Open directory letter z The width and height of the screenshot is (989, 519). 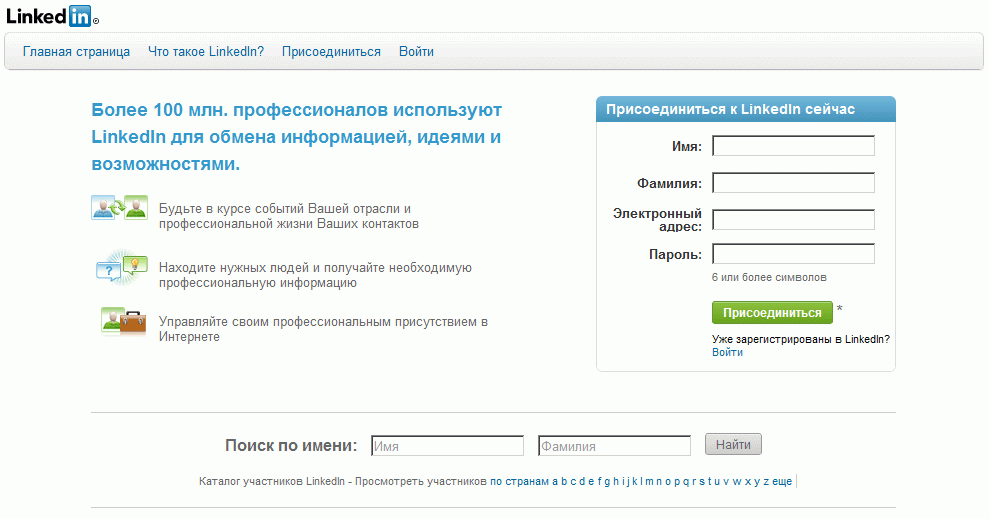[x=766, y=482]
